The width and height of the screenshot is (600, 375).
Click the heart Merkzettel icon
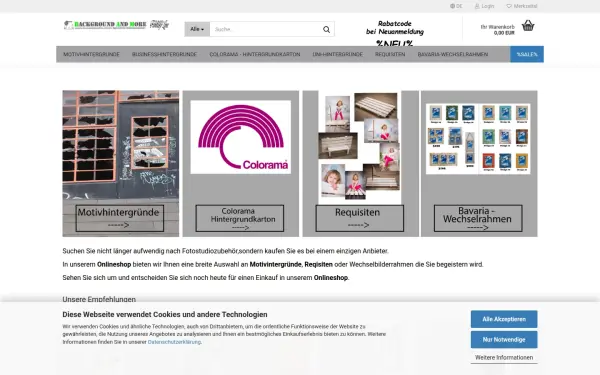coord(509,6)
